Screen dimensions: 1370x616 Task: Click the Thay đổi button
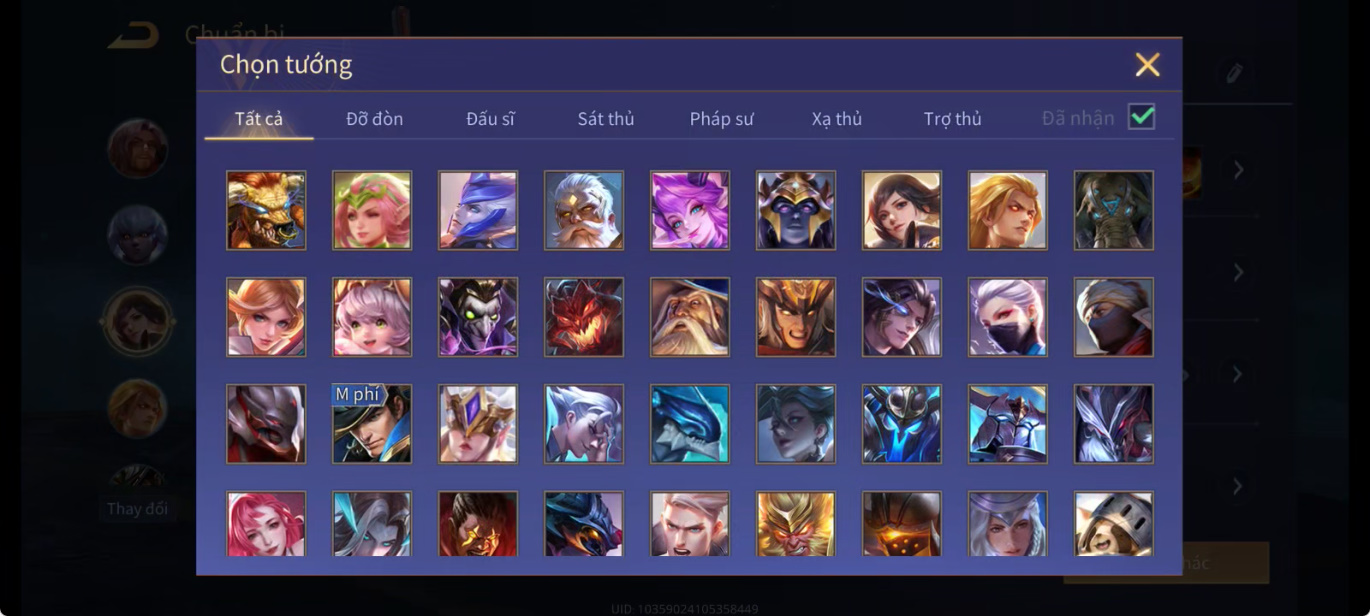[x=137, y=509]
